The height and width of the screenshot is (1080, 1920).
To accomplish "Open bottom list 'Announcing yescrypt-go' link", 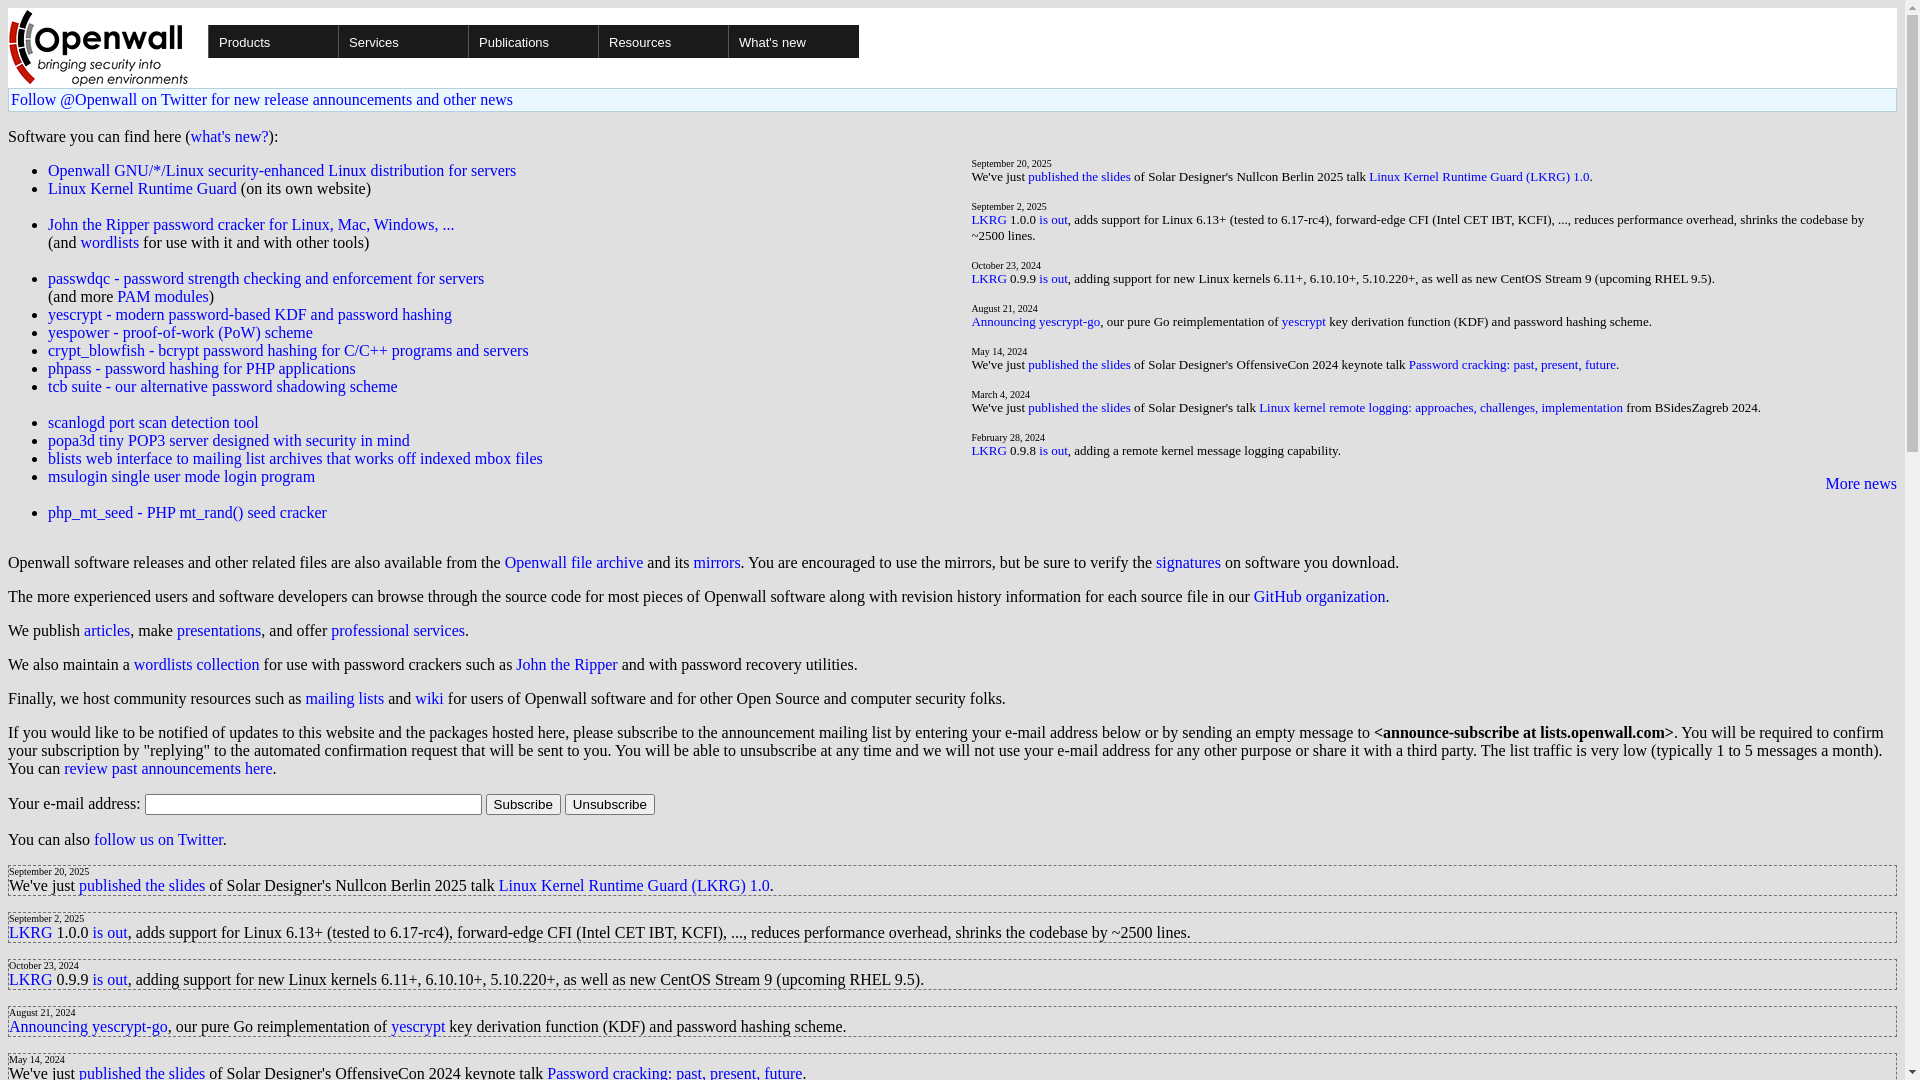I will point(88,1027).
